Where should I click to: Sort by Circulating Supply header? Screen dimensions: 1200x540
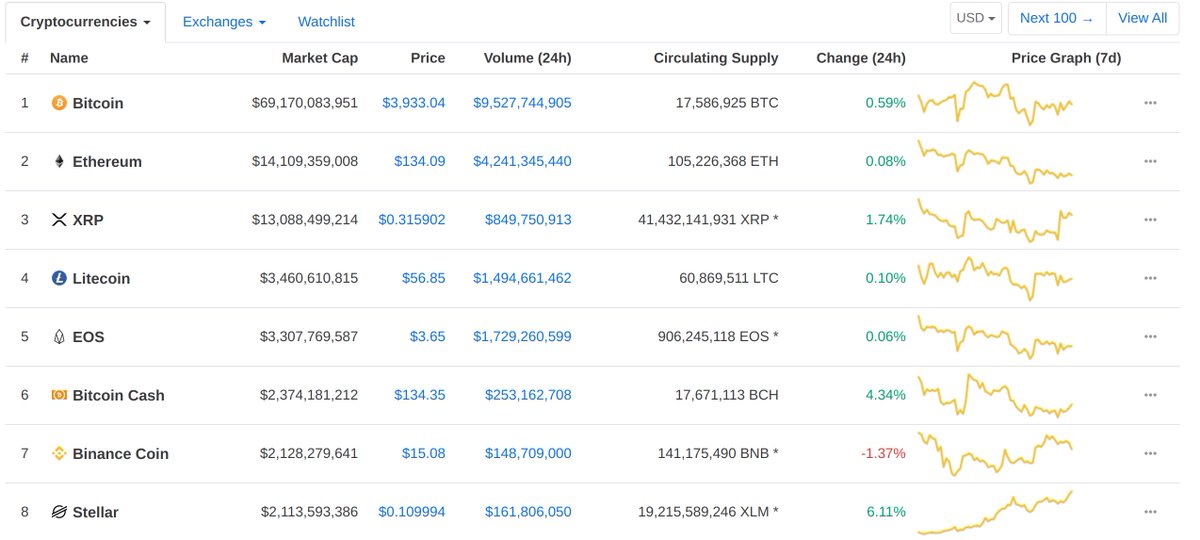click(716, 58)
